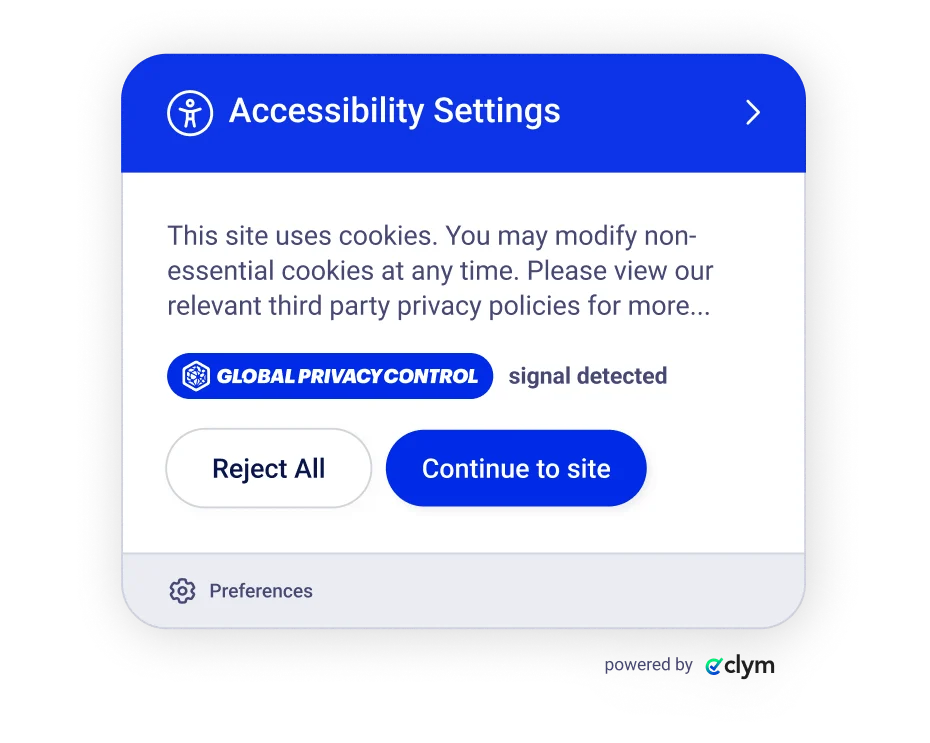Click the accessibility person icon in the header
The width and height of the screenshot is (930, 743).
(189, 112)
